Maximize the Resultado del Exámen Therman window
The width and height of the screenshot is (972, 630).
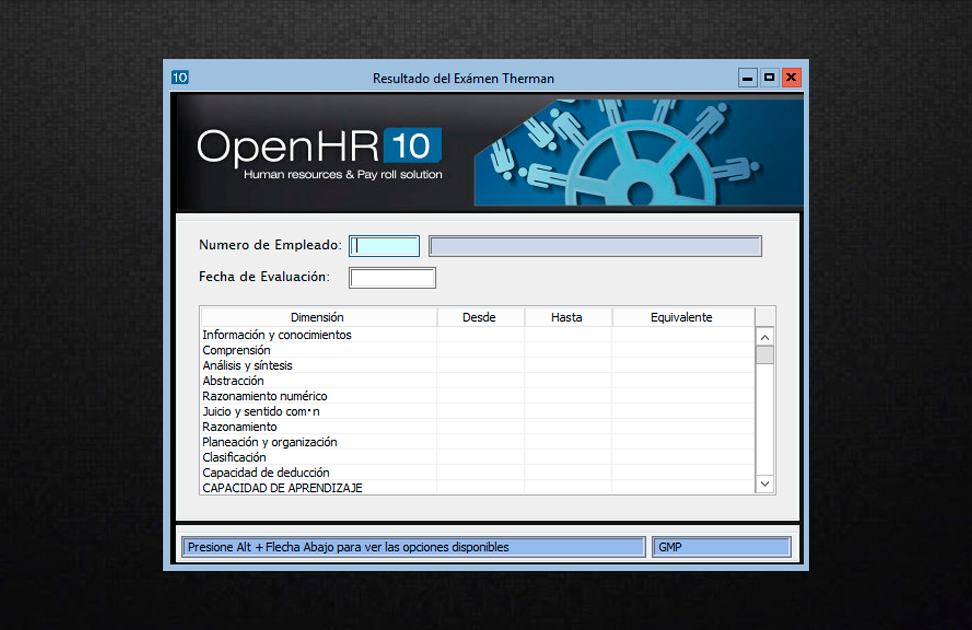click(769, 78)
